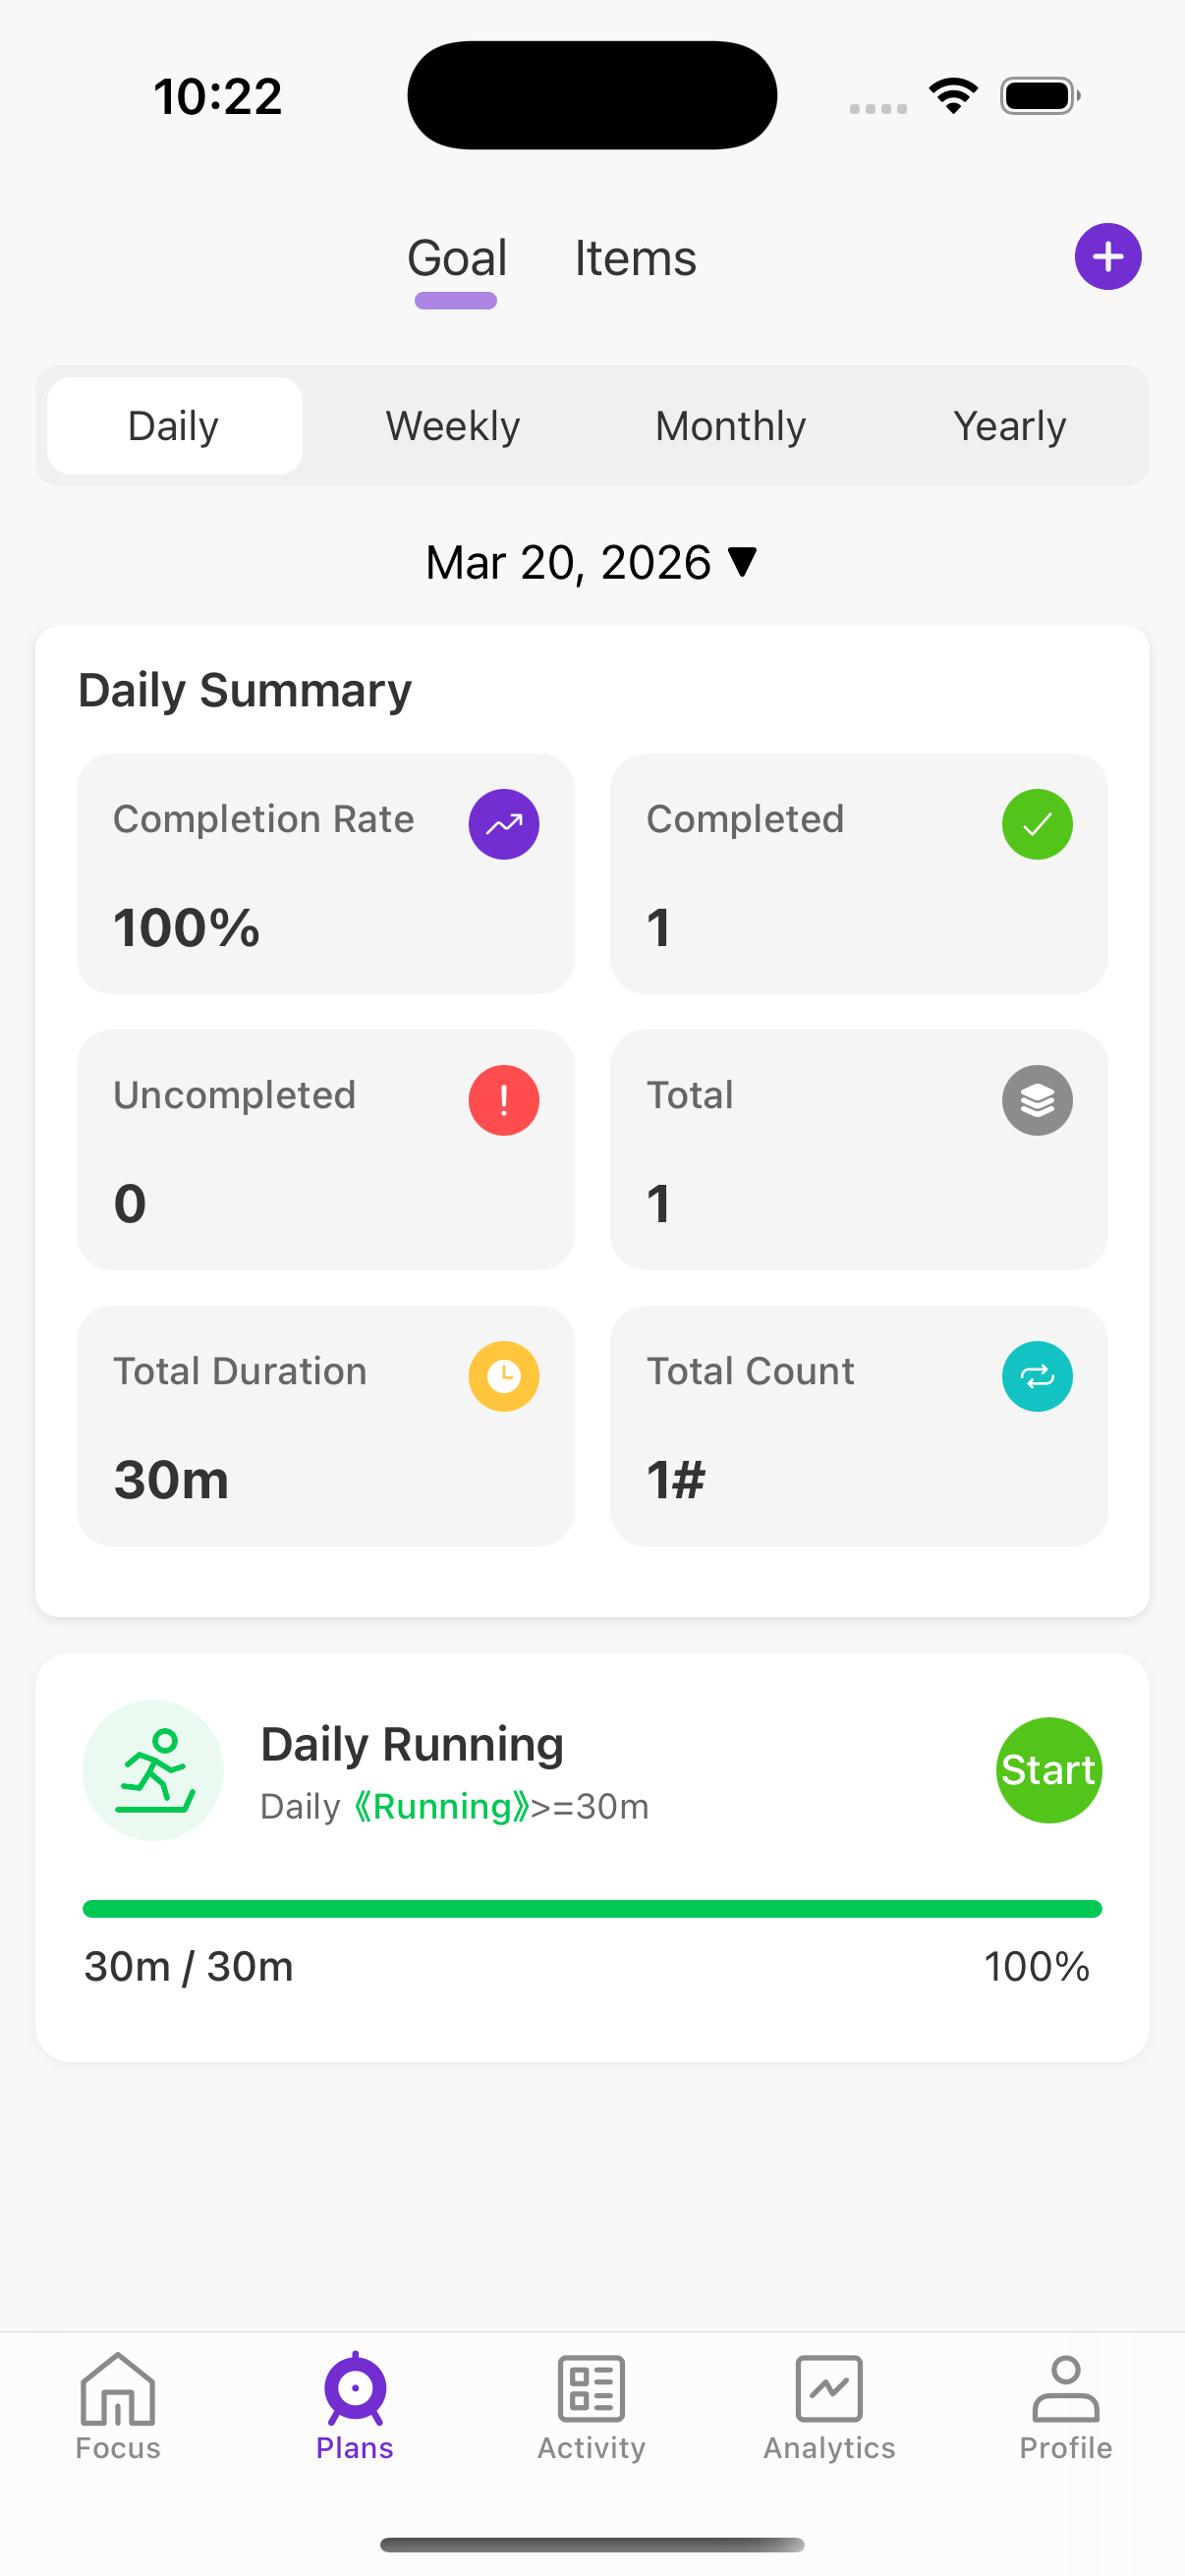Tap the teal Total Count repeat icon
Image resolution: width=1185 pixels, height=2576 pixels.
(x=1037, y=1376)
